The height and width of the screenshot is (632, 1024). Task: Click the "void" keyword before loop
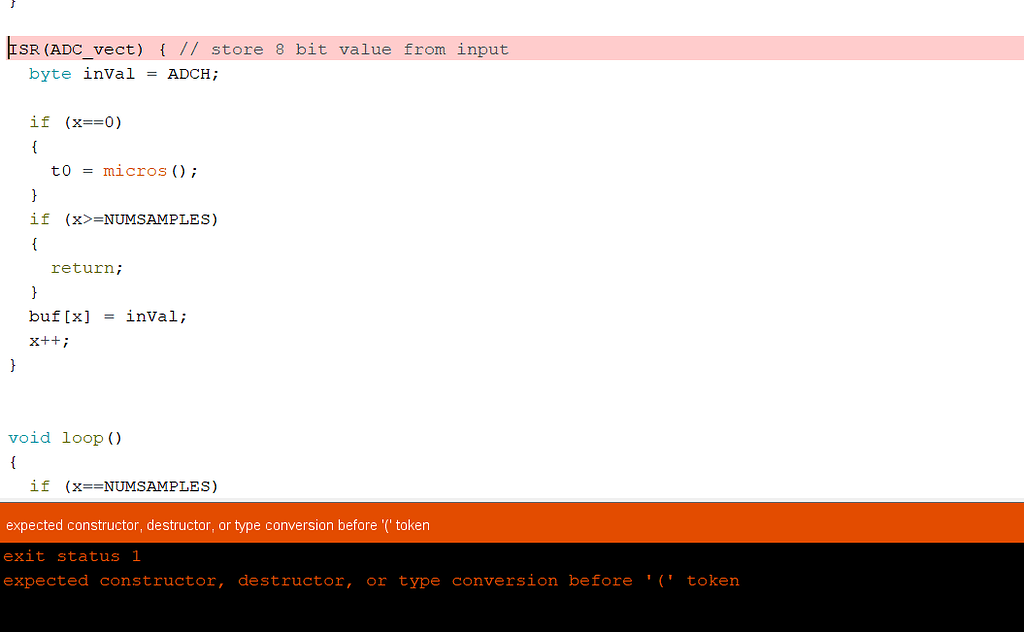point(29,438)
